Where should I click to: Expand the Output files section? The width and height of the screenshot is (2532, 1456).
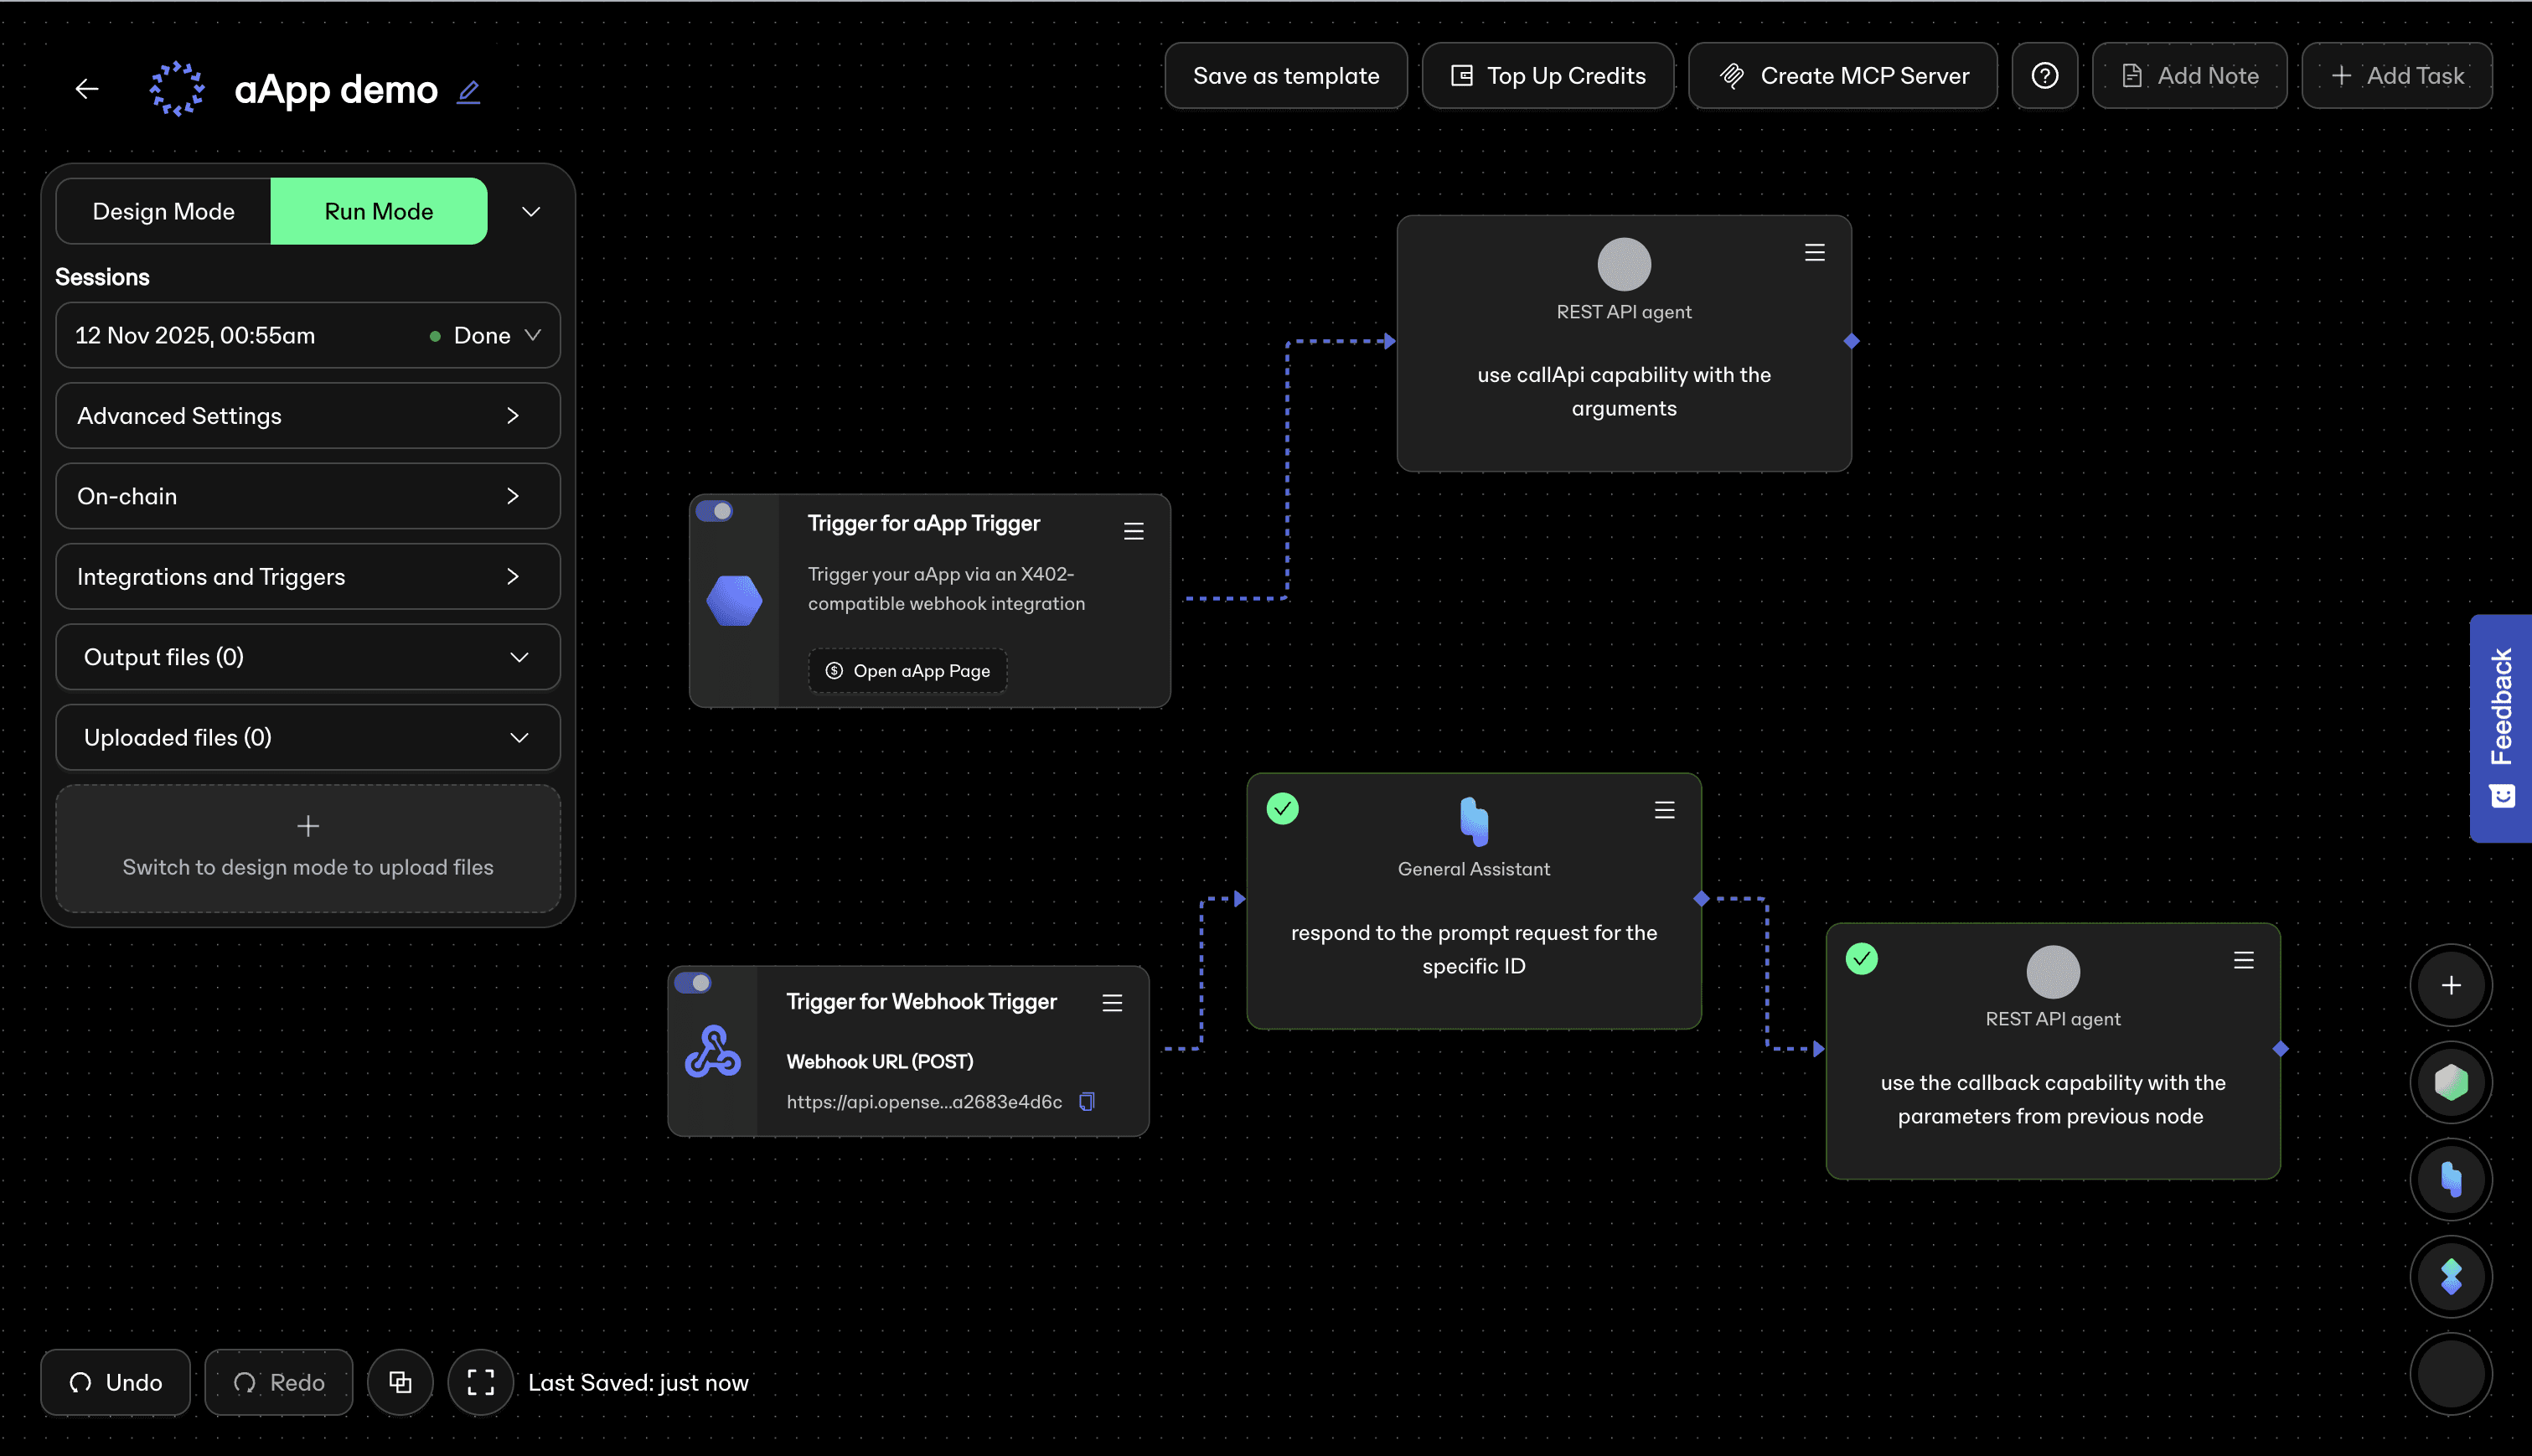[x=307, y=657]
